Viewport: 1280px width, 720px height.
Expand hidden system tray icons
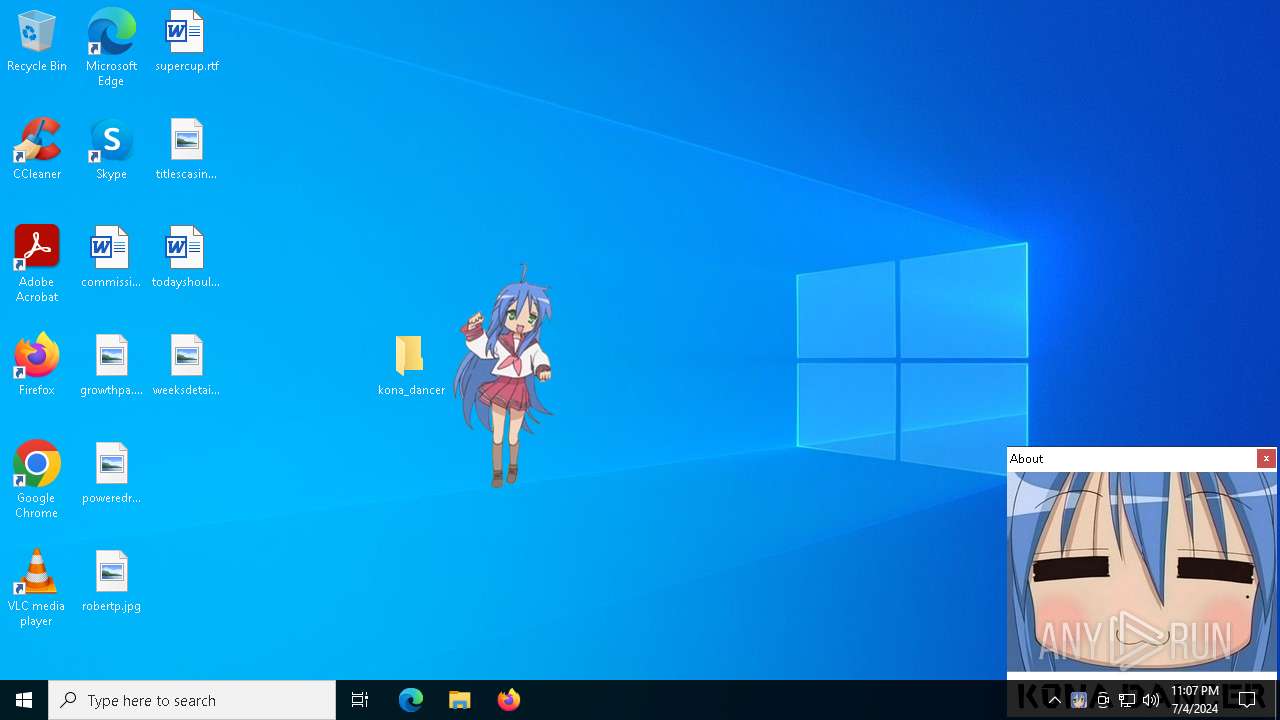coord(1054,700)
